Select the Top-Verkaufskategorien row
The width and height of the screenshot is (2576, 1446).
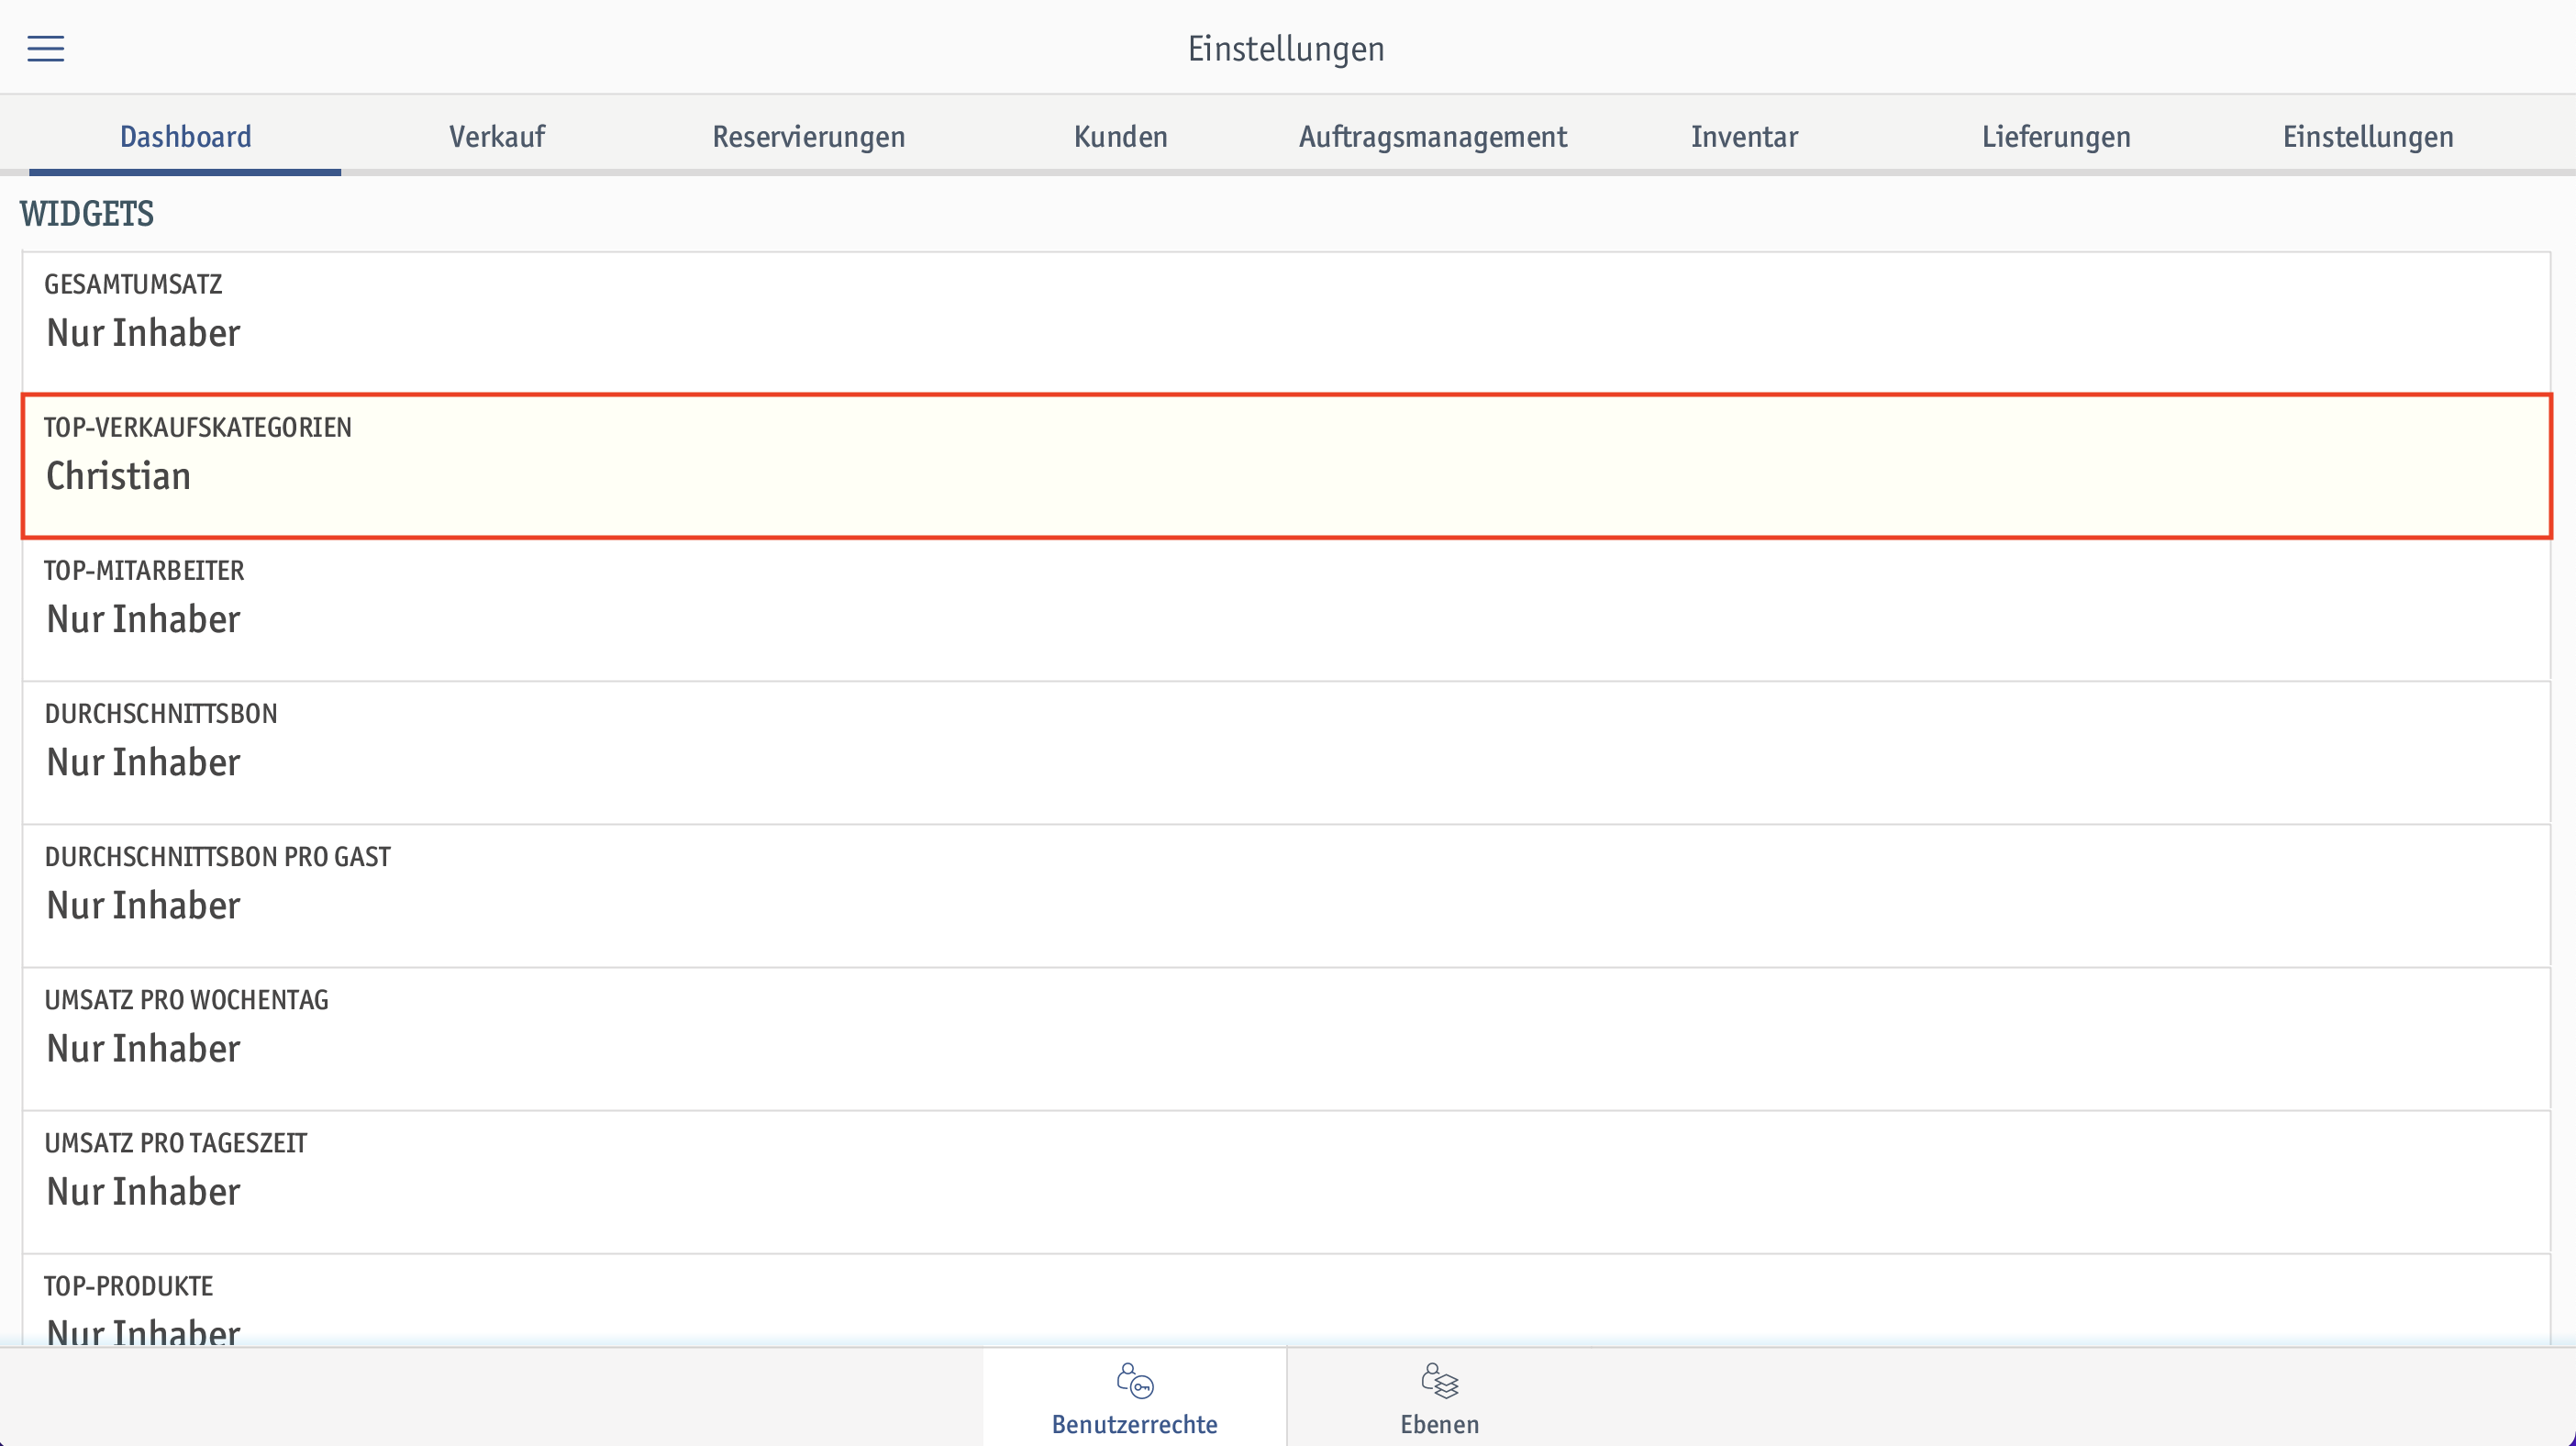click(1287, 466)
